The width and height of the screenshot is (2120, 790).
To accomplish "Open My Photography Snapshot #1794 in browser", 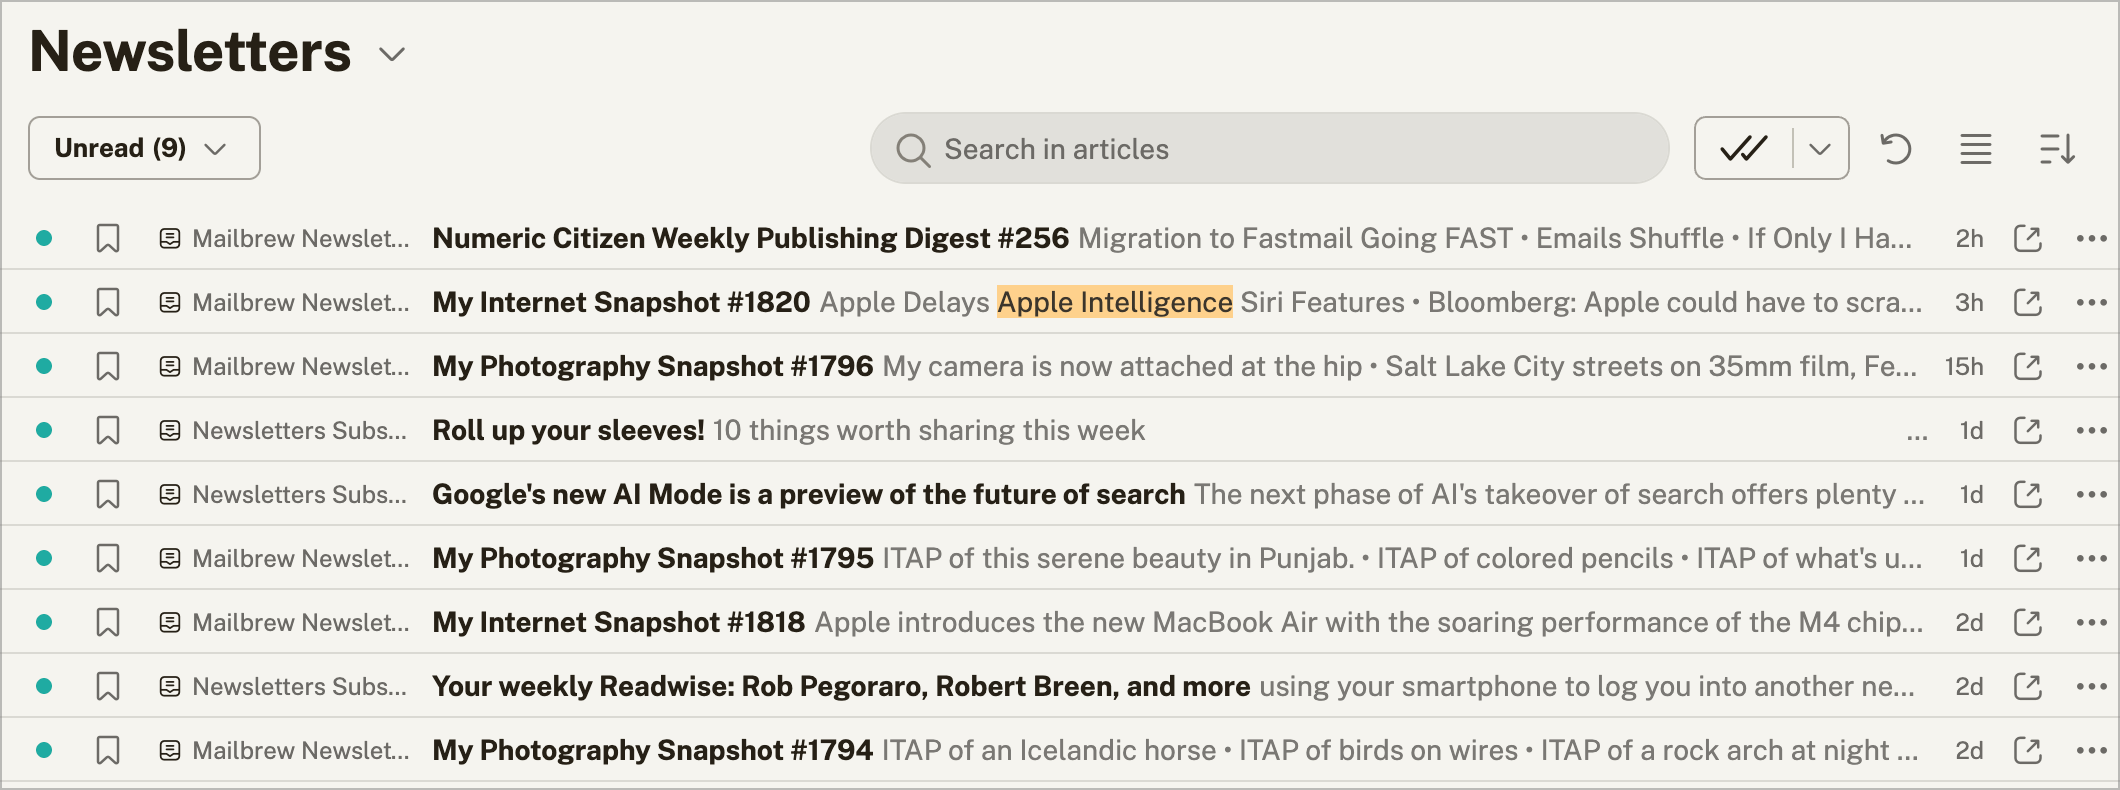I will click(2028, 749).
